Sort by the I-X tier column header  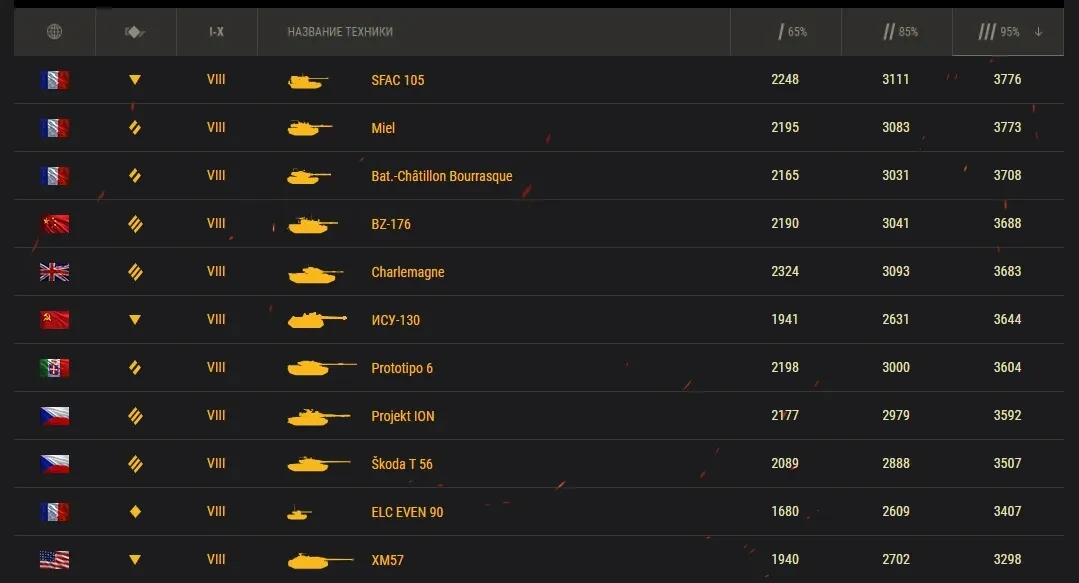click(x=216, y=32)
